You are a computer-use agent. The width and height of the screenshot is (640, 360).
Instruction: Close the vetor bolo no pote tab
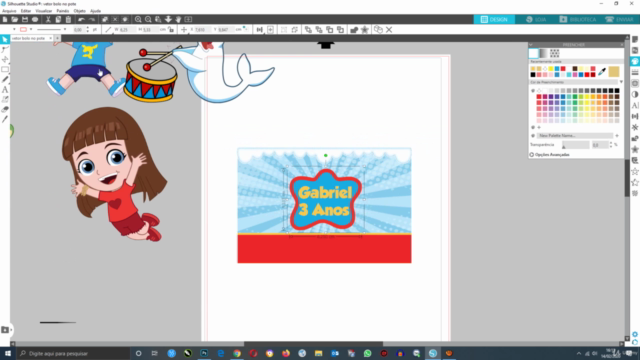coord(51,38)
